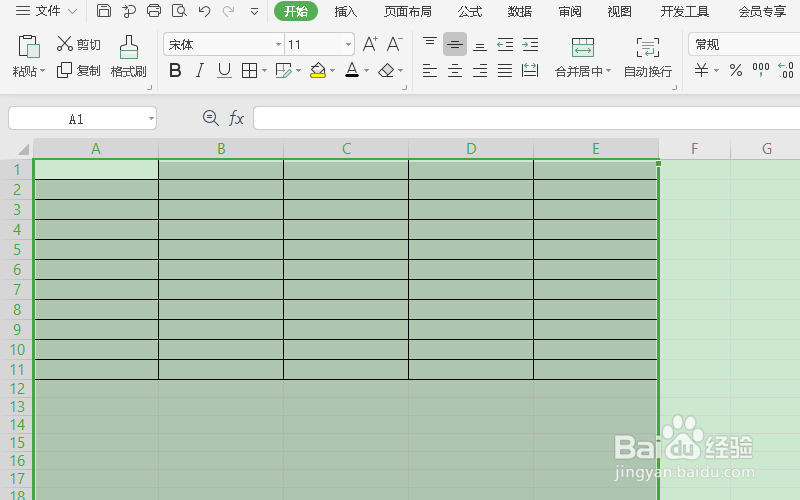The image size is (800, 500).
Task: Click the fill color bucket icon
Action: click(318, 70)
